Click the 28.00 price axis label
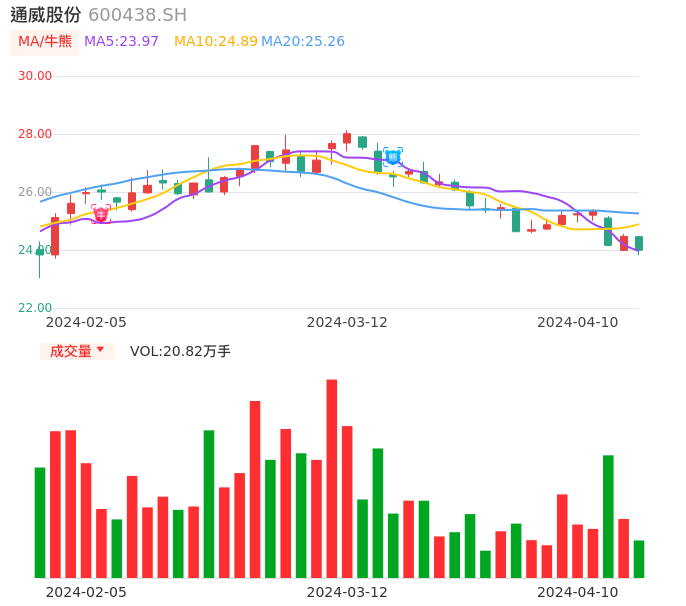This screenshot has width=686, height=606. [x=35, y=134]
